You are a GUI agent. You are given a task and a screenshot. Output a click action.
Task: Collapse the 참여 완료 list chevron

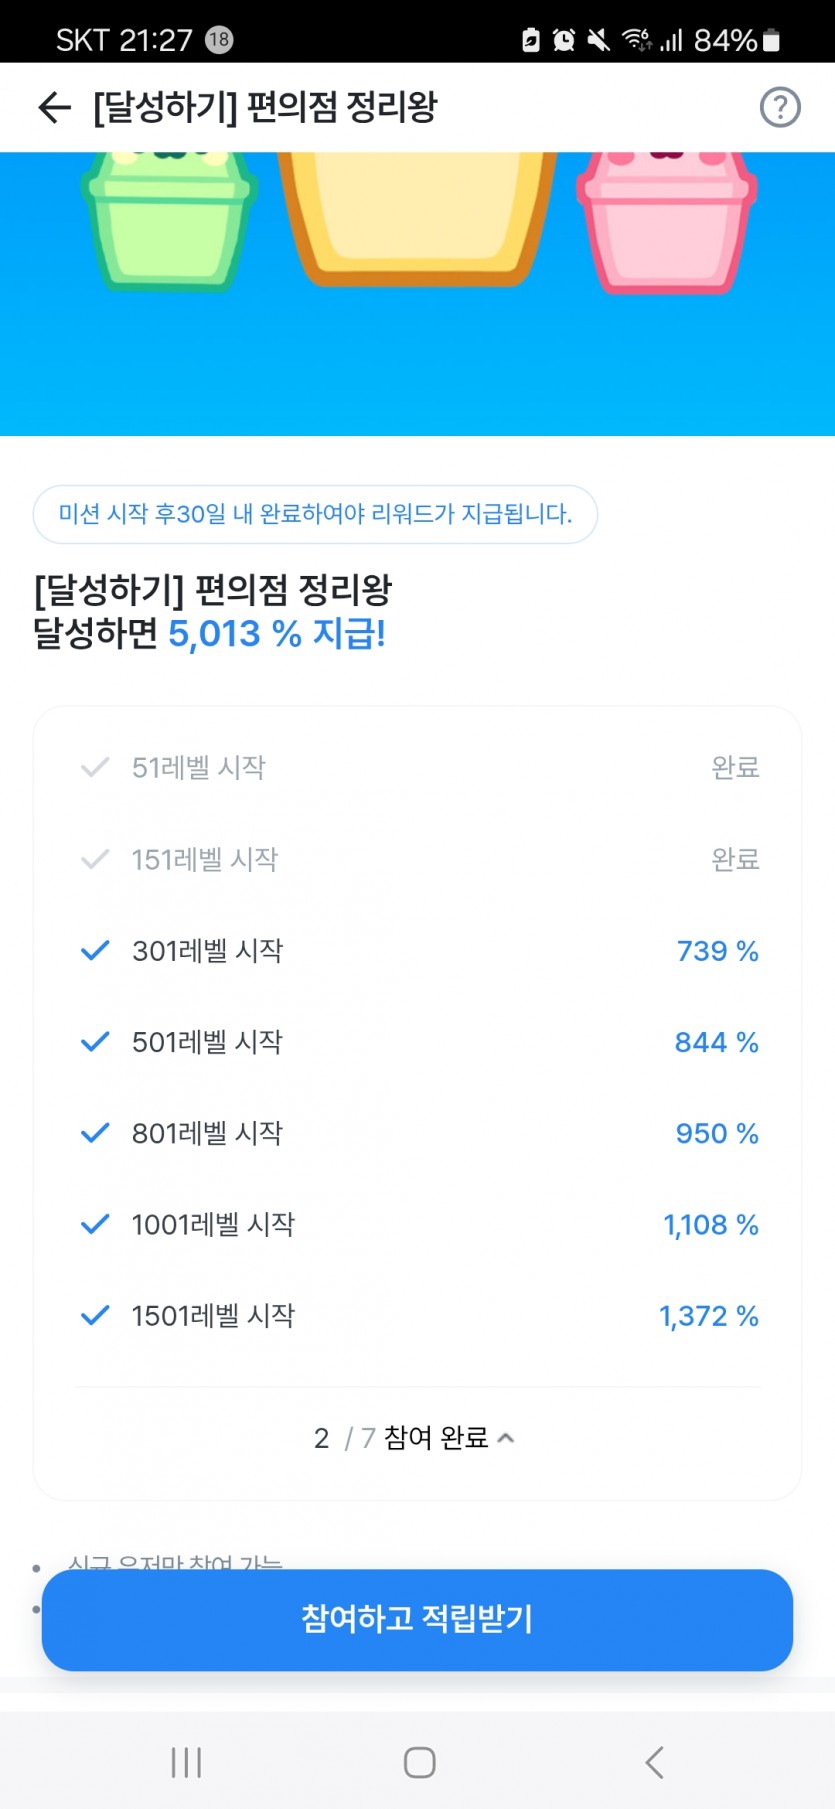tap(506, 1438)
